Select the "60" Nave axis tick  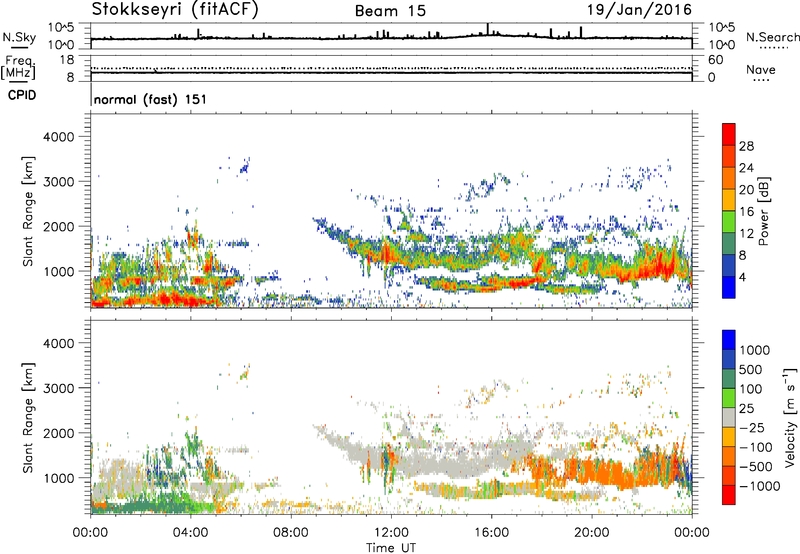pyautogui.click(x=715, y=60)
